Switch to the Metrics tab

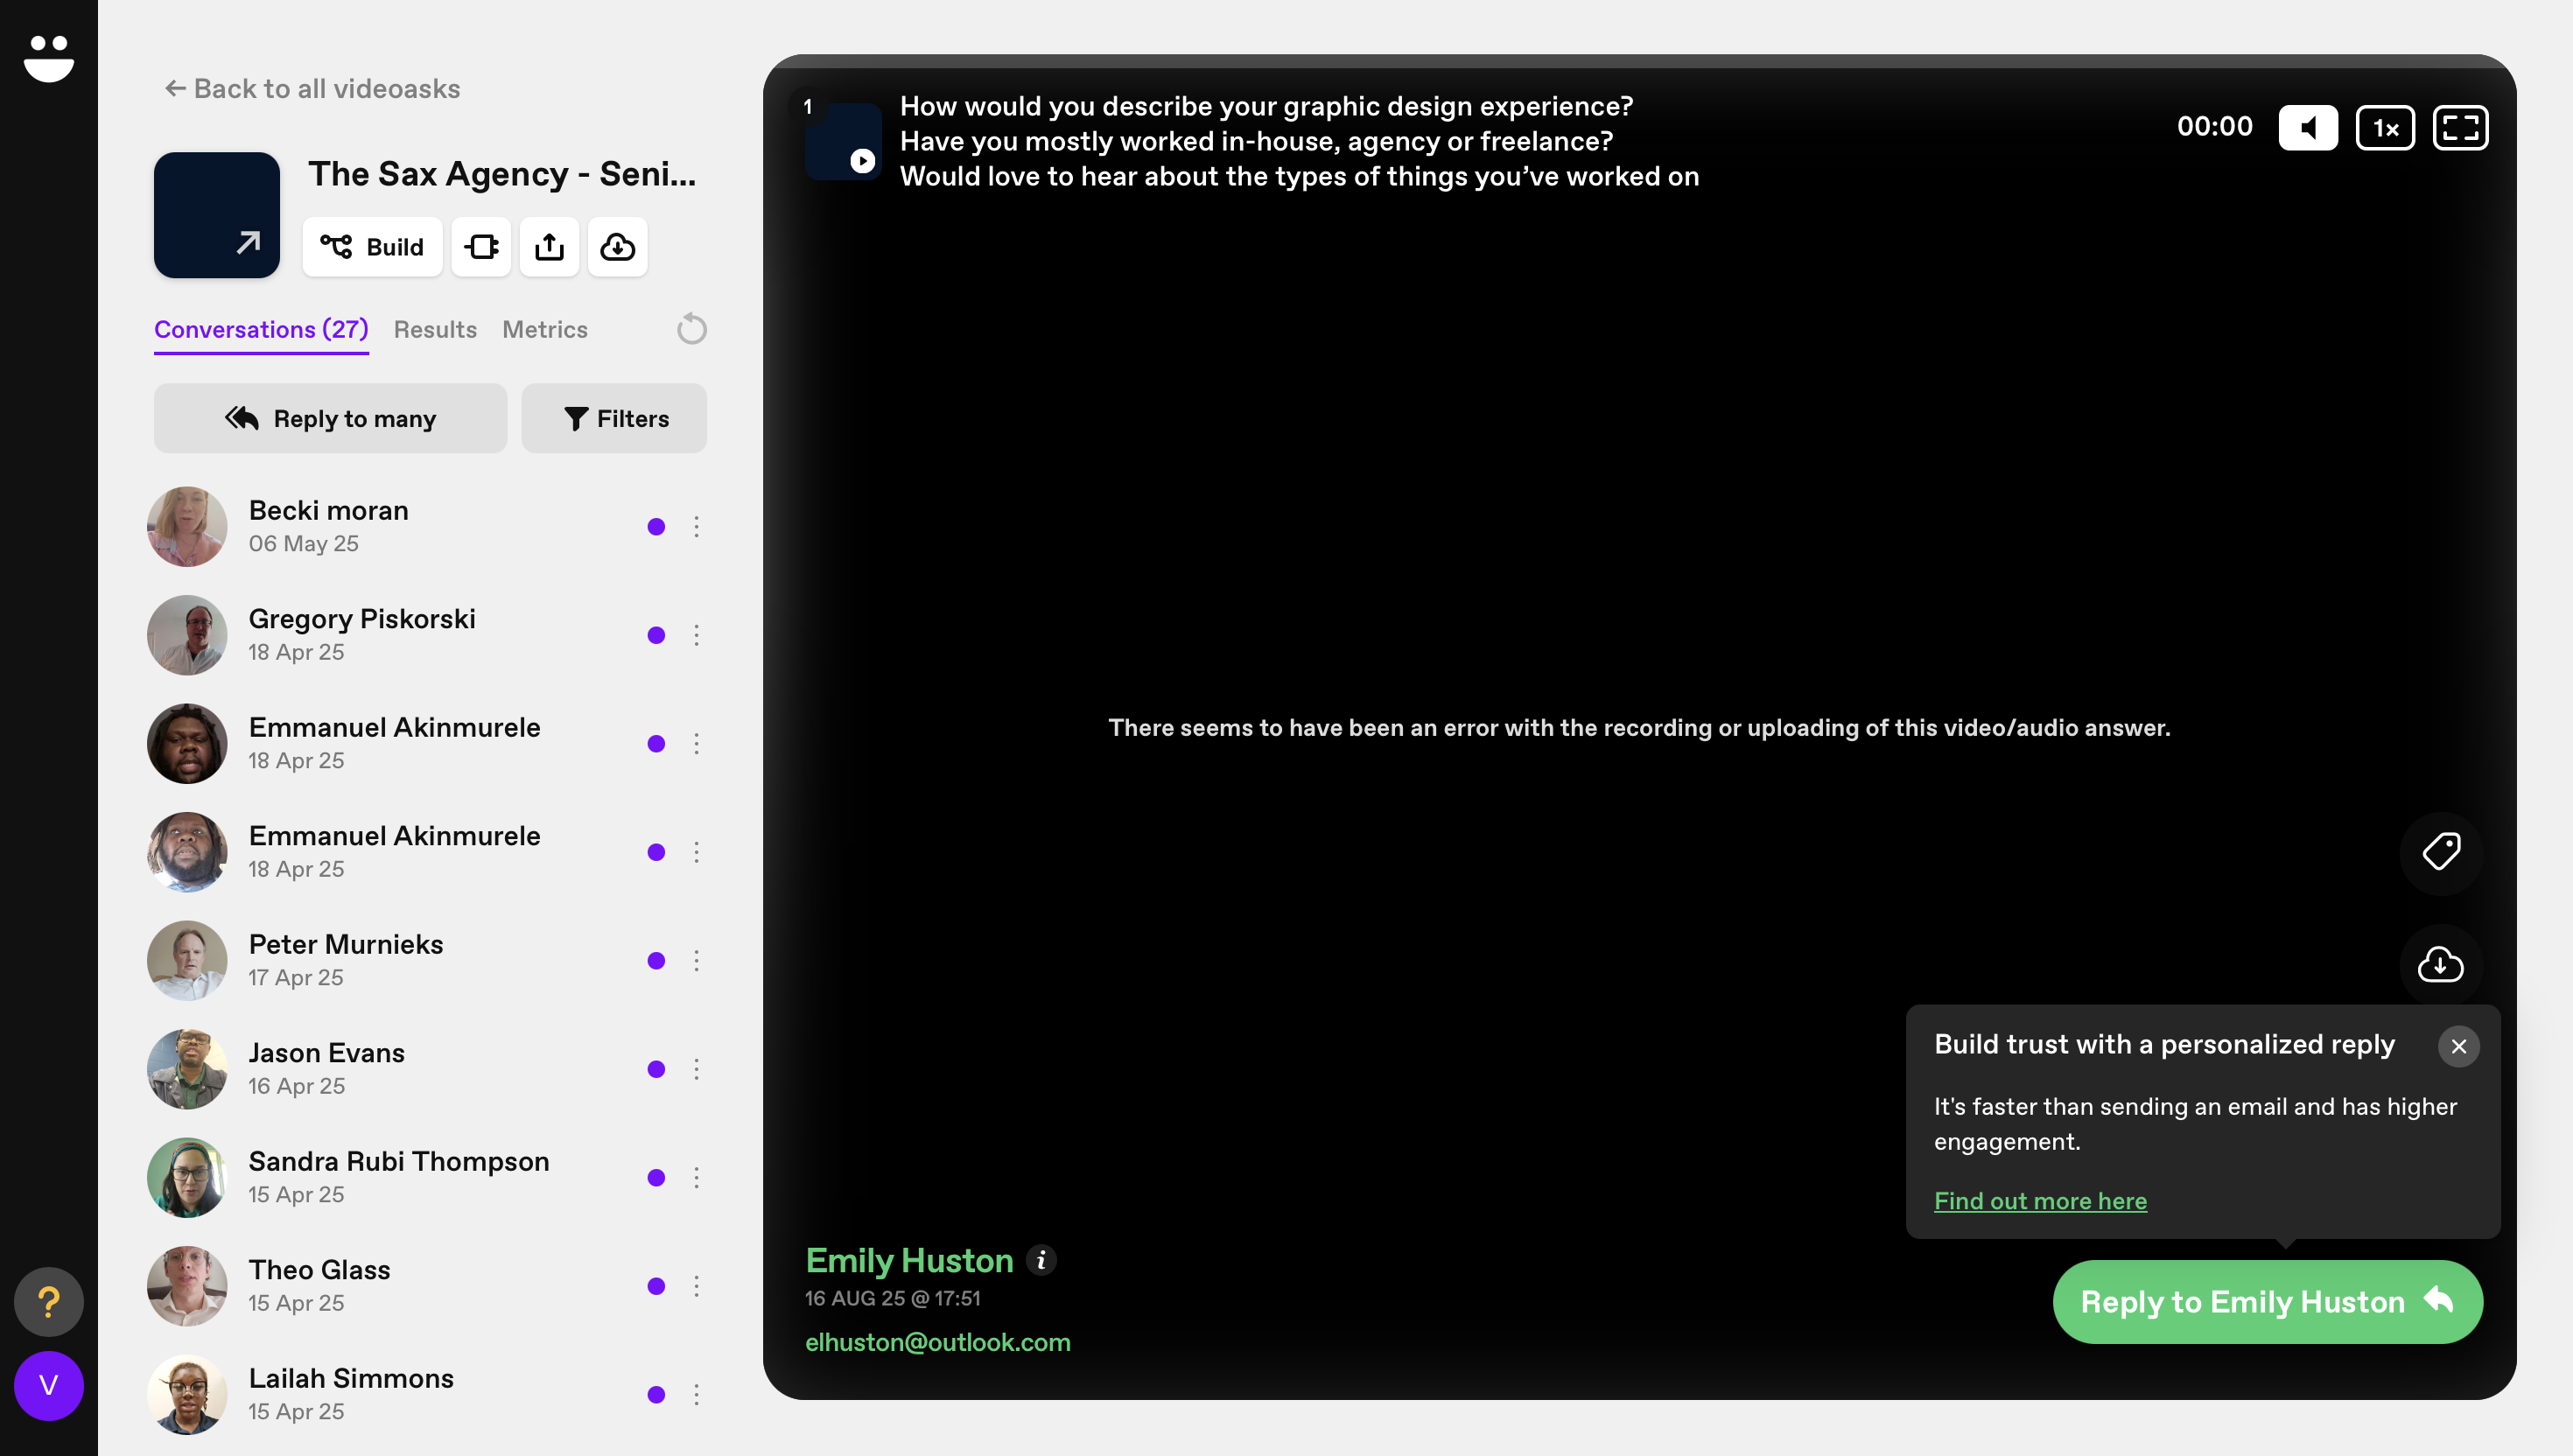pos(544,329)
